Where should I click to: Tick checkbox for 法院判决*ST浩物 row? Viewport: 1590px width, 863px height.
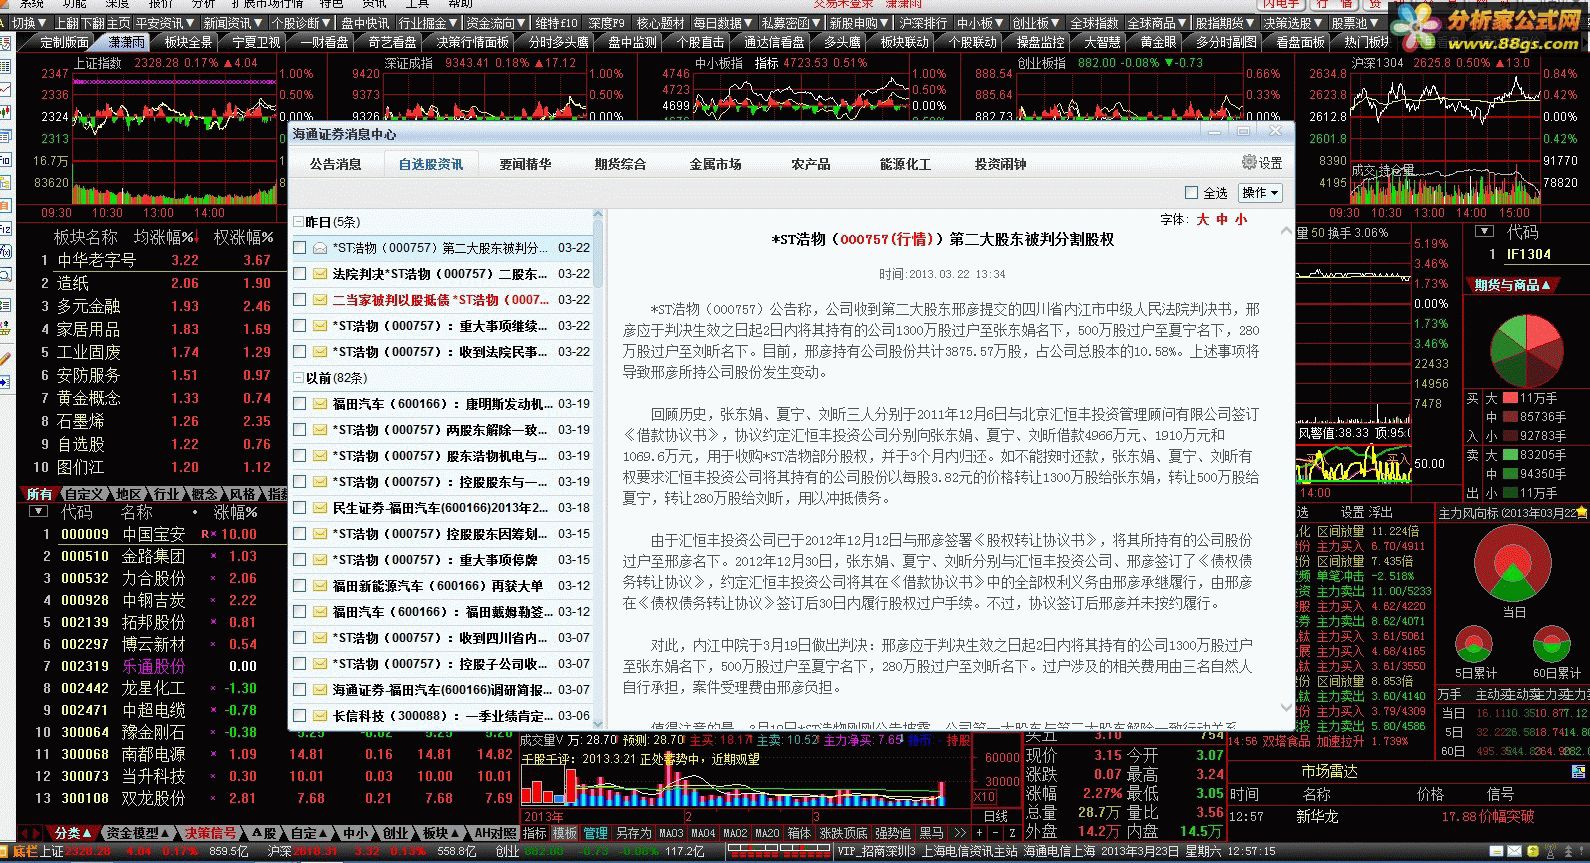coord(300,274)
